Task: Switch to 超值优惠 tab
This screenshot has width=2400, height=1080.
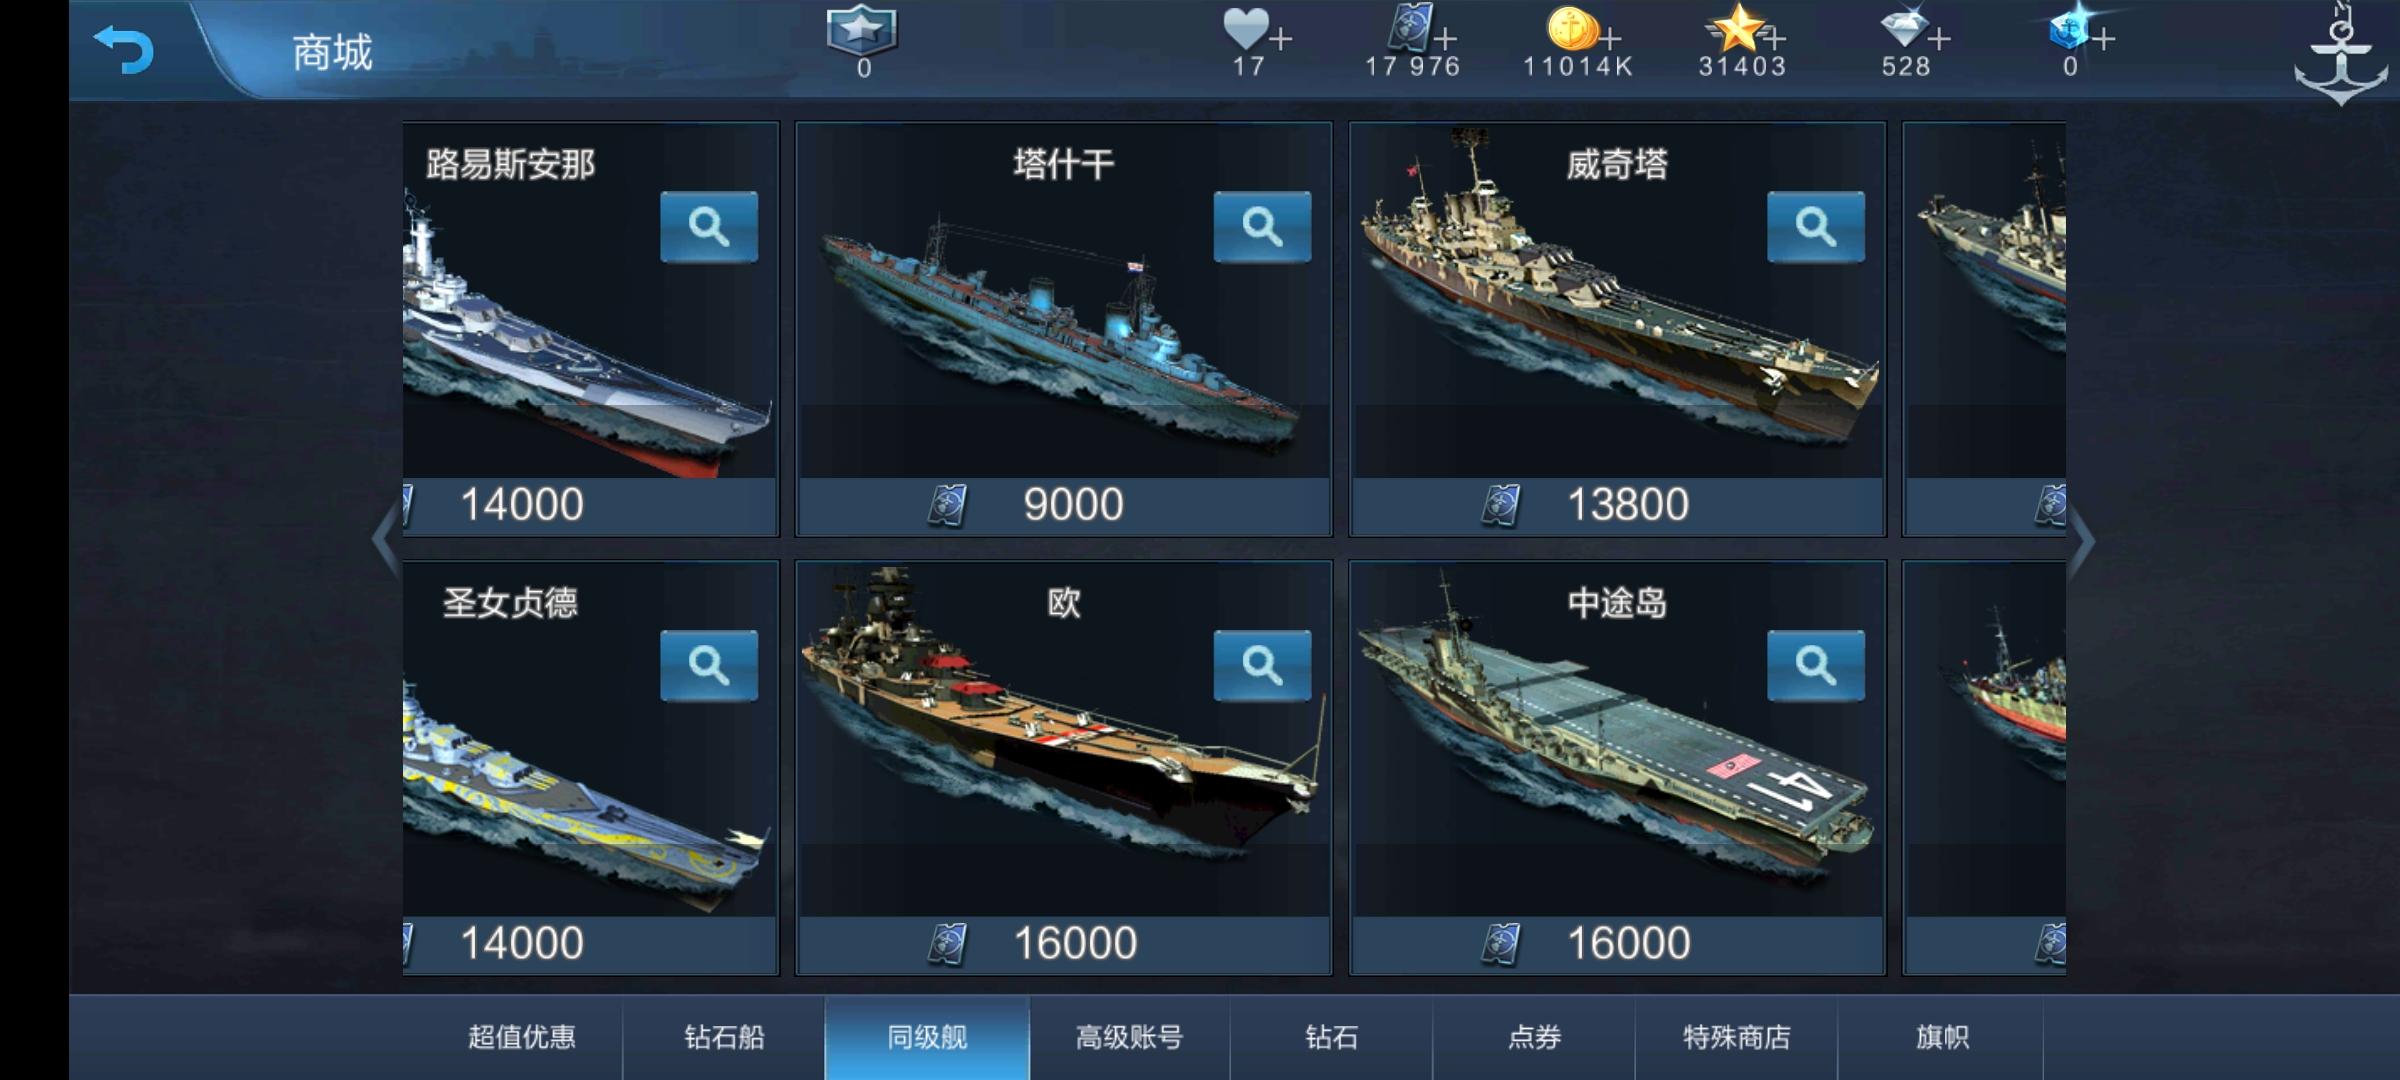Action: pyautogui.click(x=521, y=1038)
